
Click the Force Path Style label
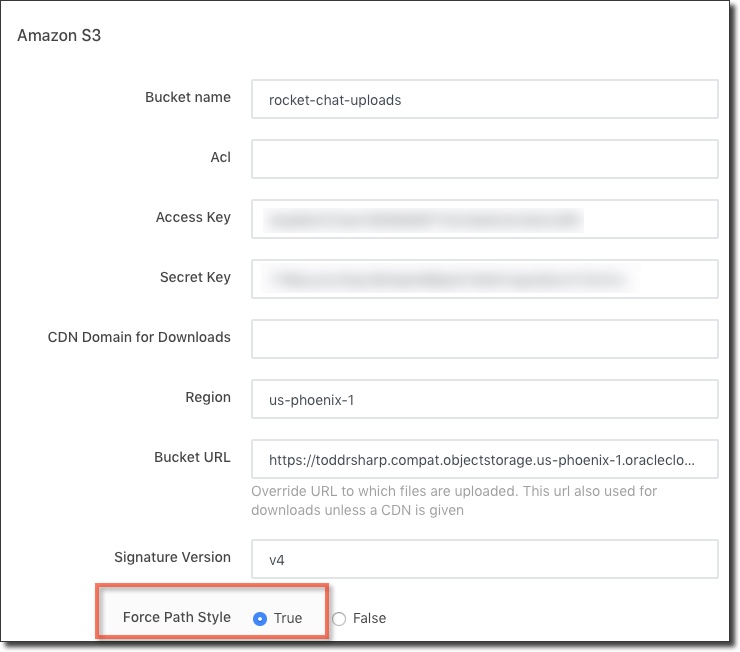[x=177, y=617]
